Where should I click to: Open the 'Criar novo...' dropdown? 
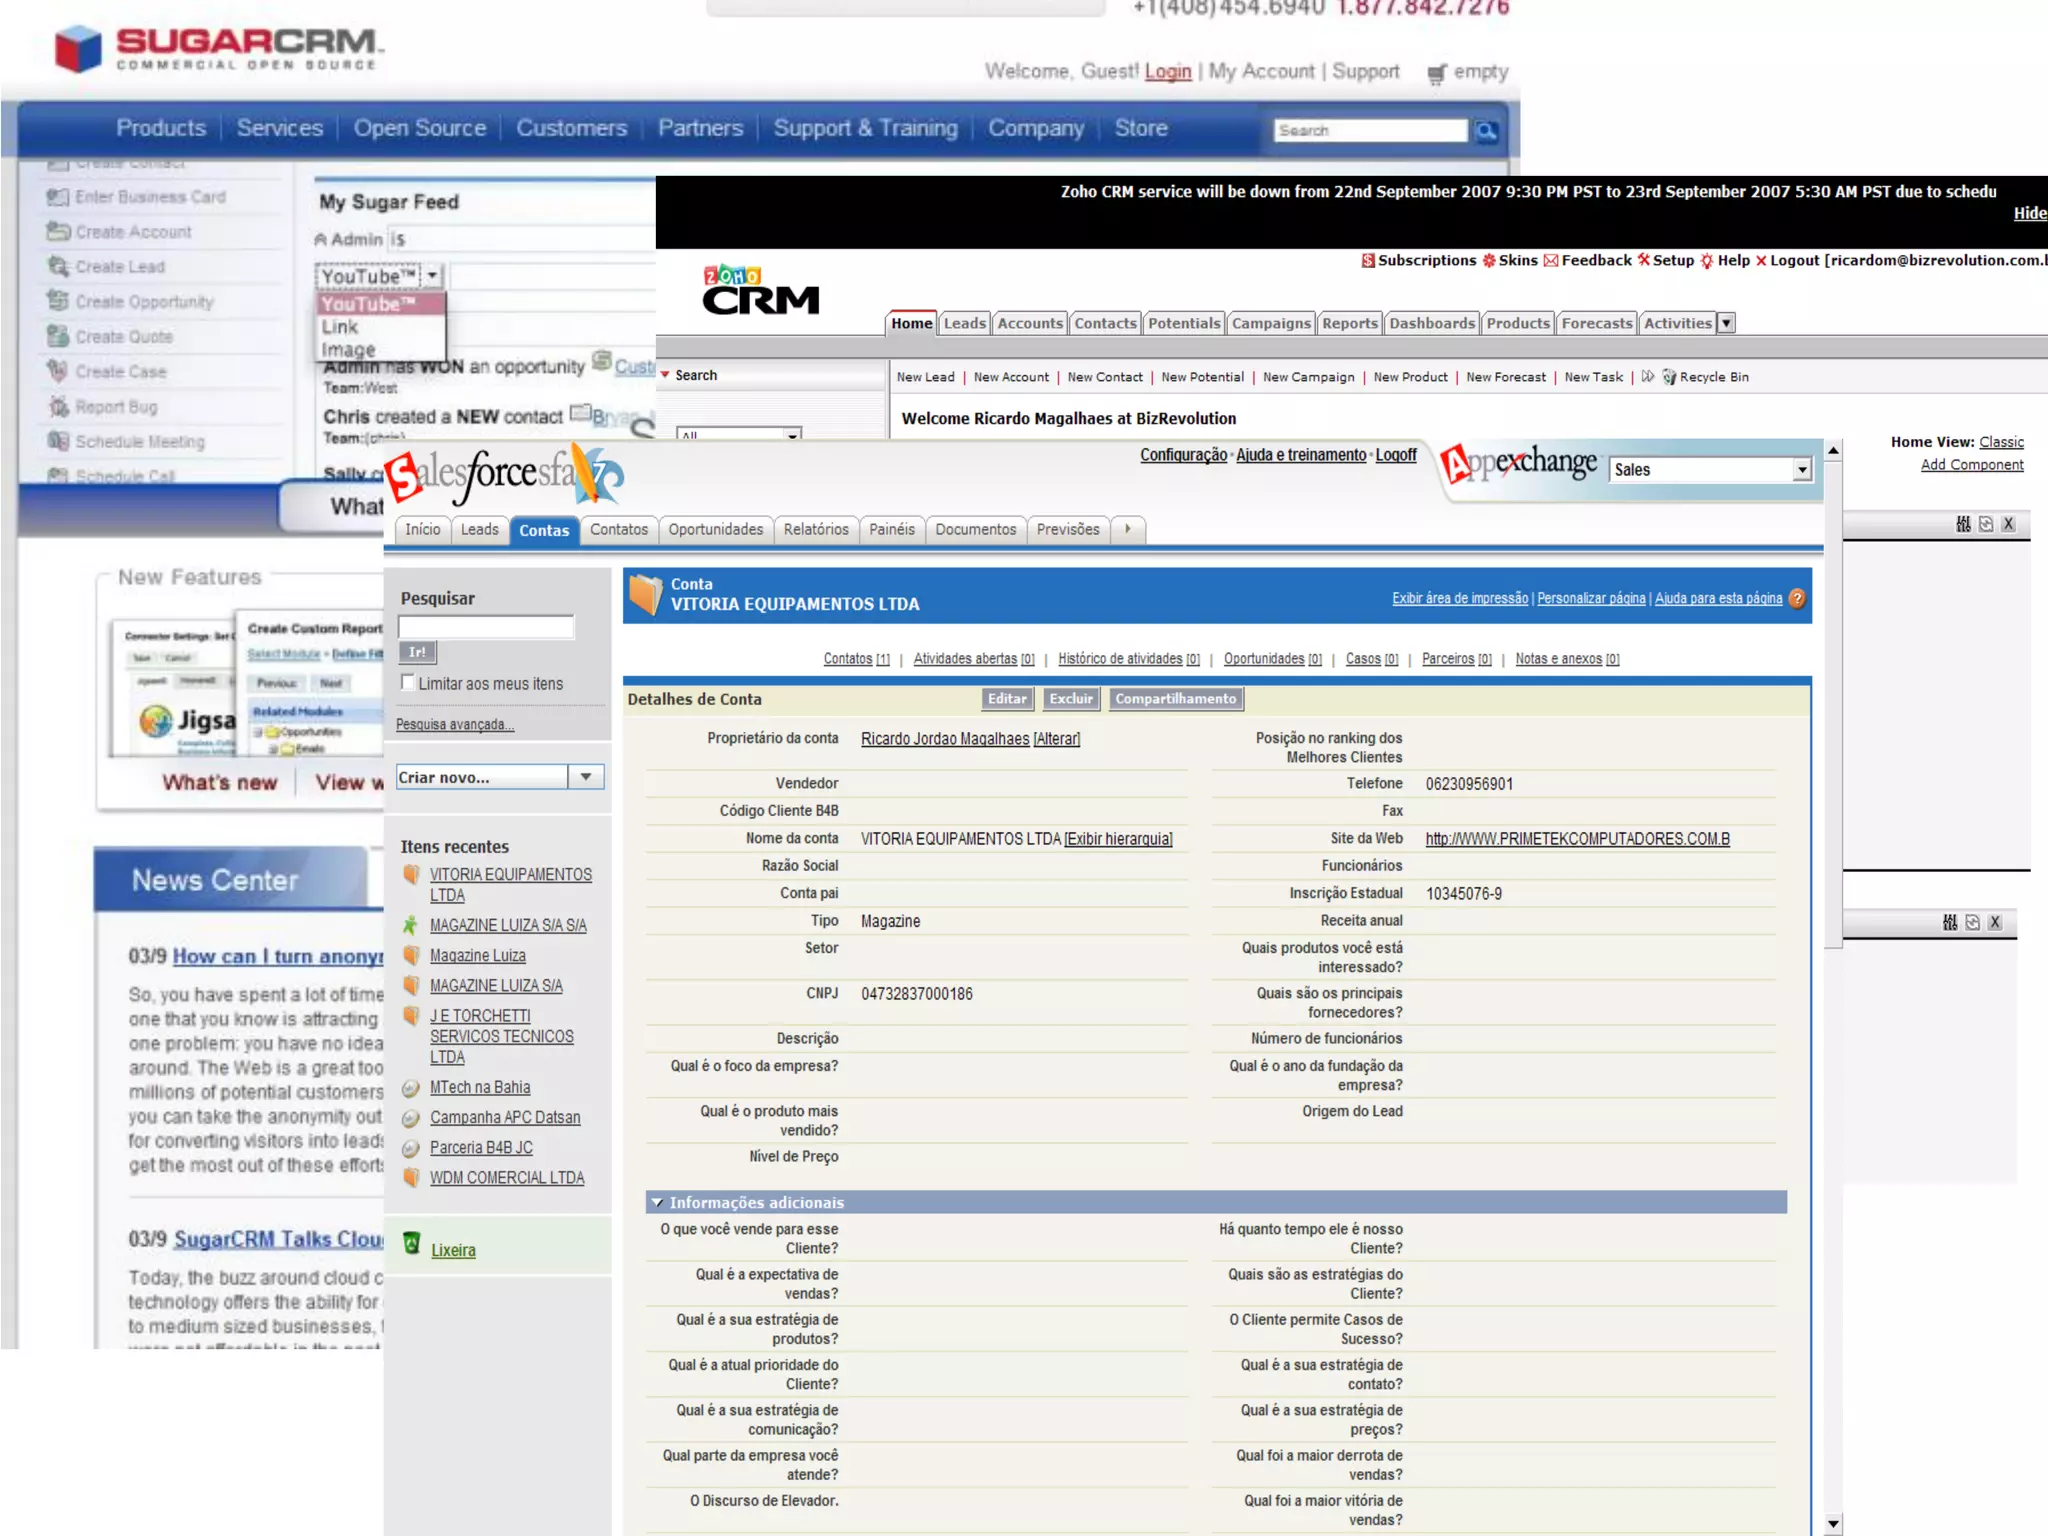point(586,776)
